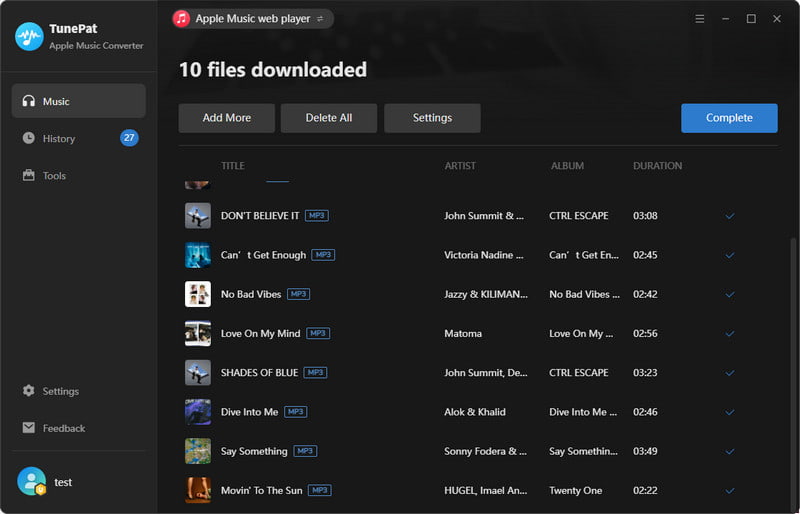
Task: Open the Tools sidebar item
Action: click(79, 175)
